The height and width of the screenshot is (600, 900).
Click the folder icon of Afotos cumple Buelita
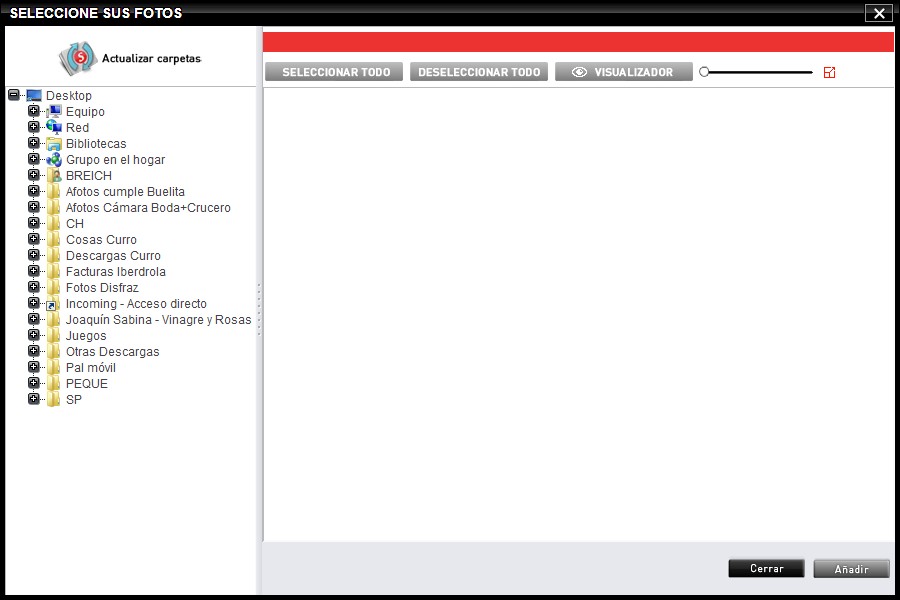(53, 192)
